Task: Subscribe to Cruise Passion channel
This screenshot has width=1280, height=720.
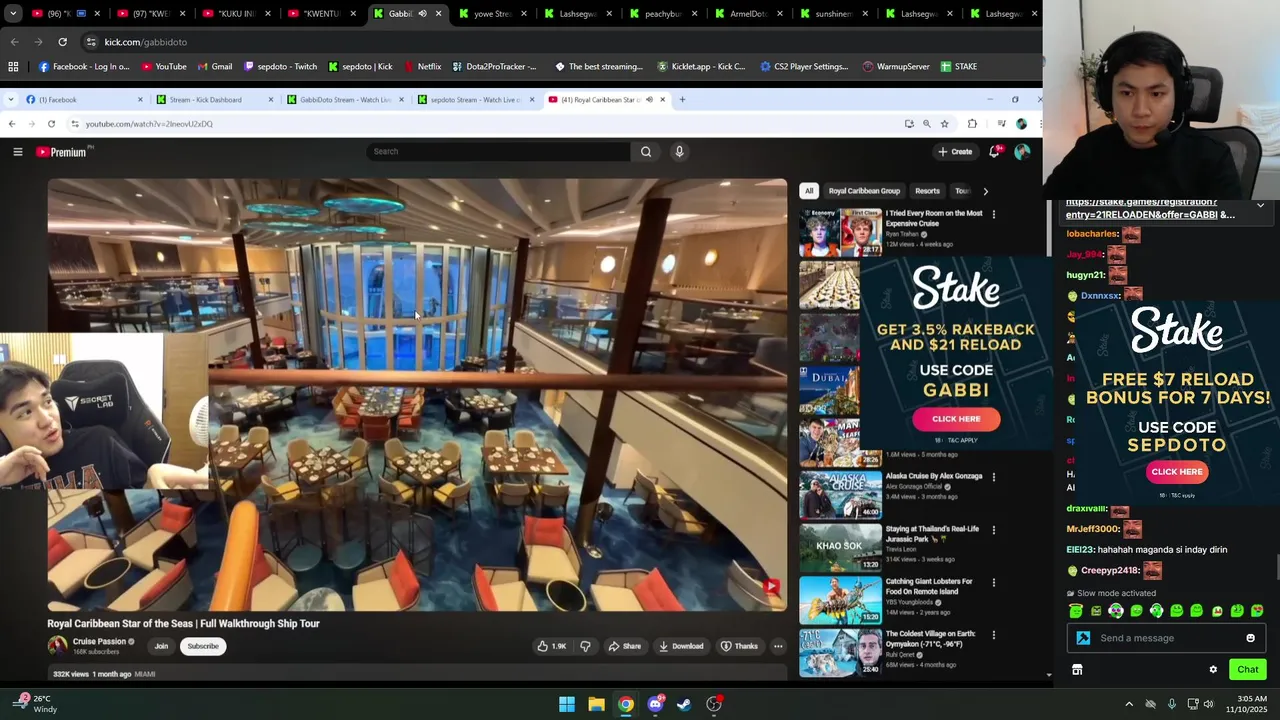Action: [x=203, y=646]
